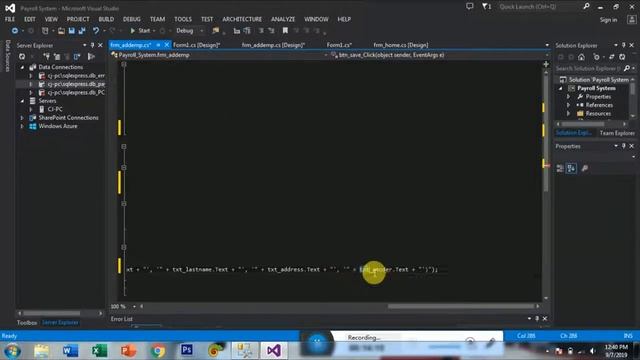Select the Payroll System project node
The width and height of the screenshot is (640, 360).
coord(596,88)
